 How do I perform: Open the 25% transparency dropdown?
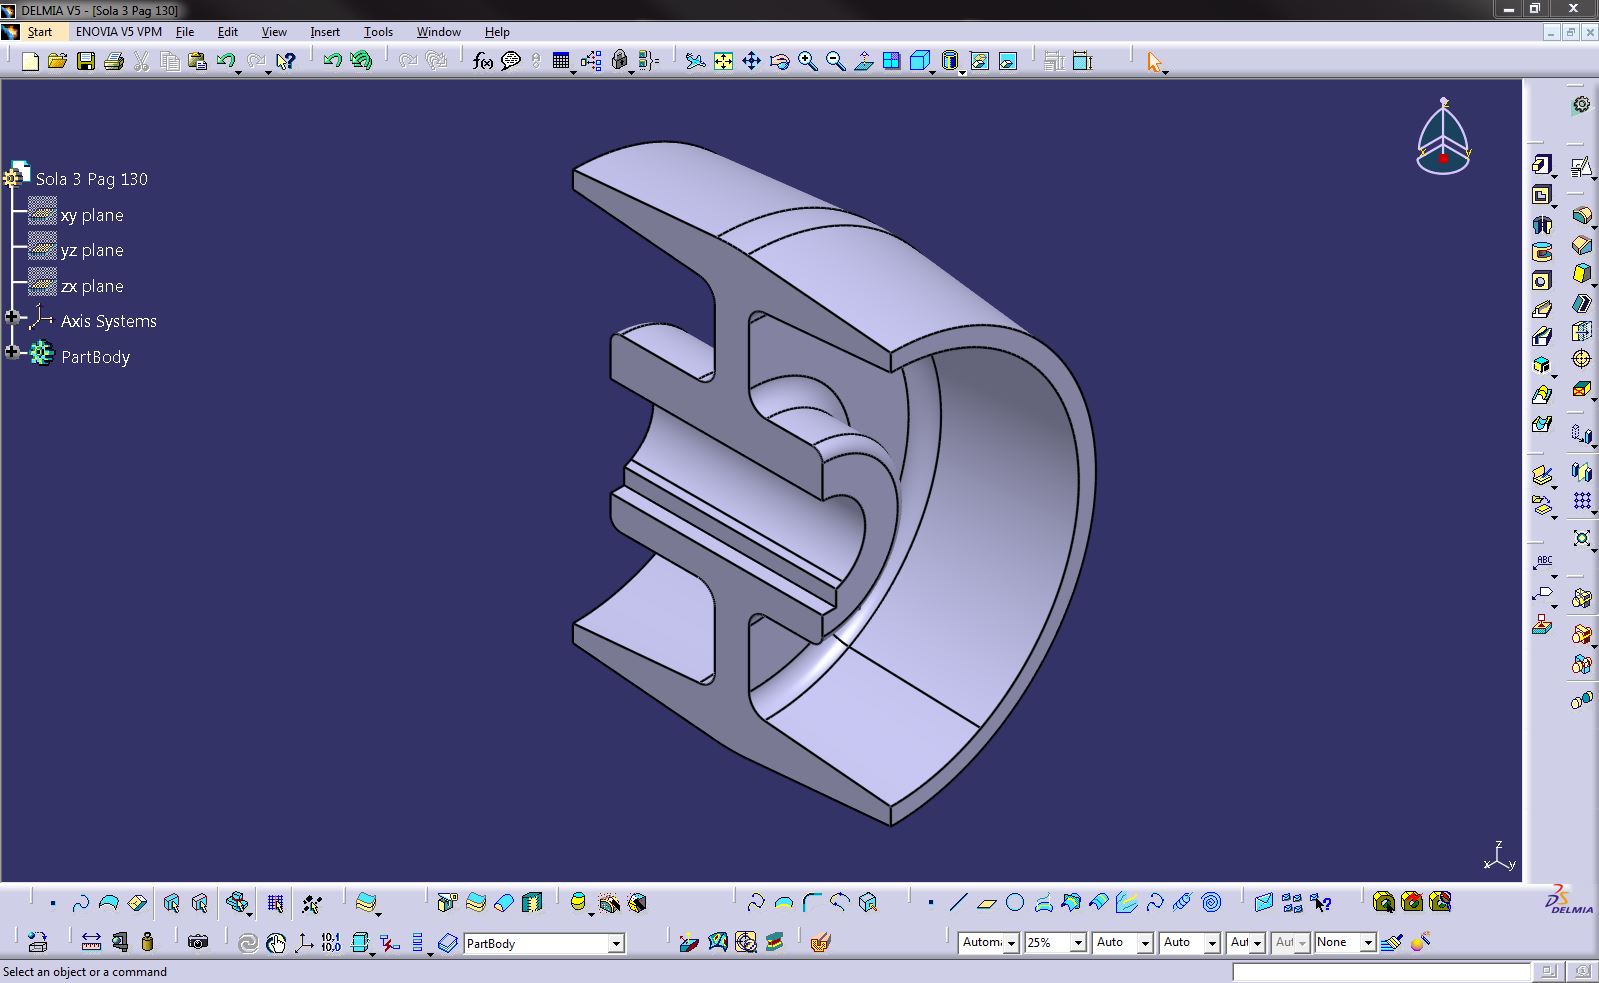pyautogui.click(x=1078, y=942)
